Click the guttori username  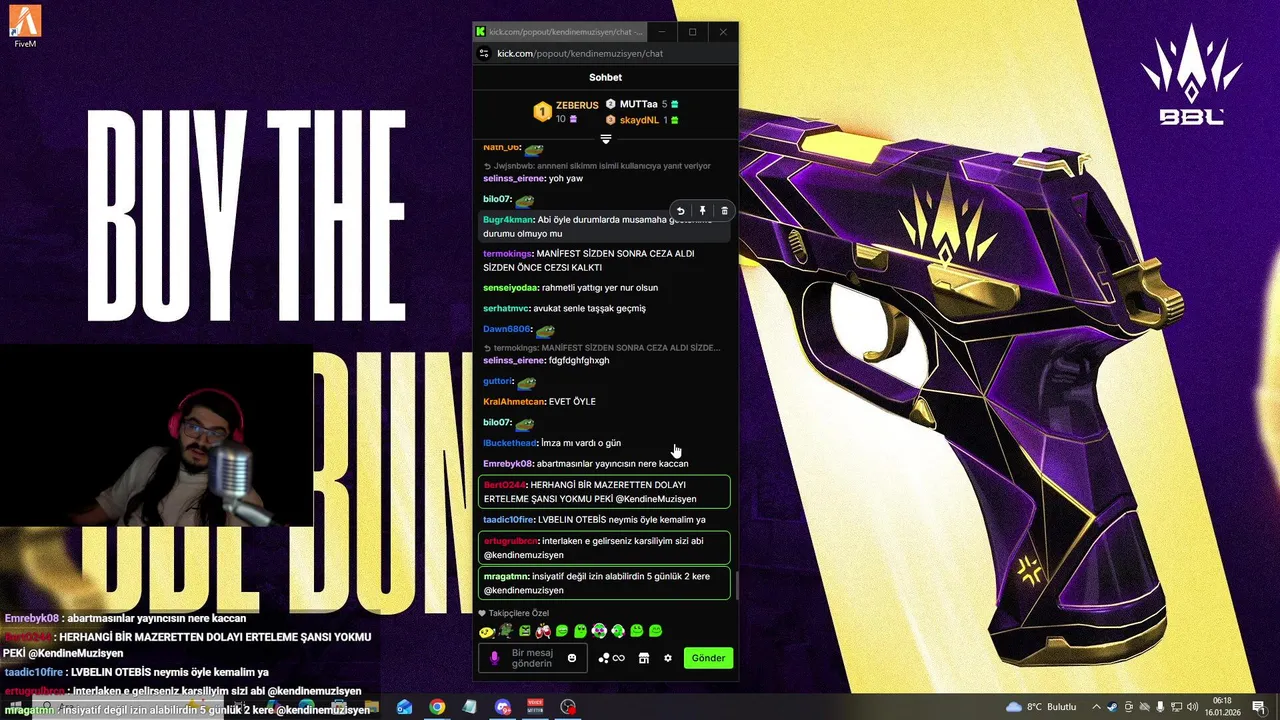coord(498,381)
